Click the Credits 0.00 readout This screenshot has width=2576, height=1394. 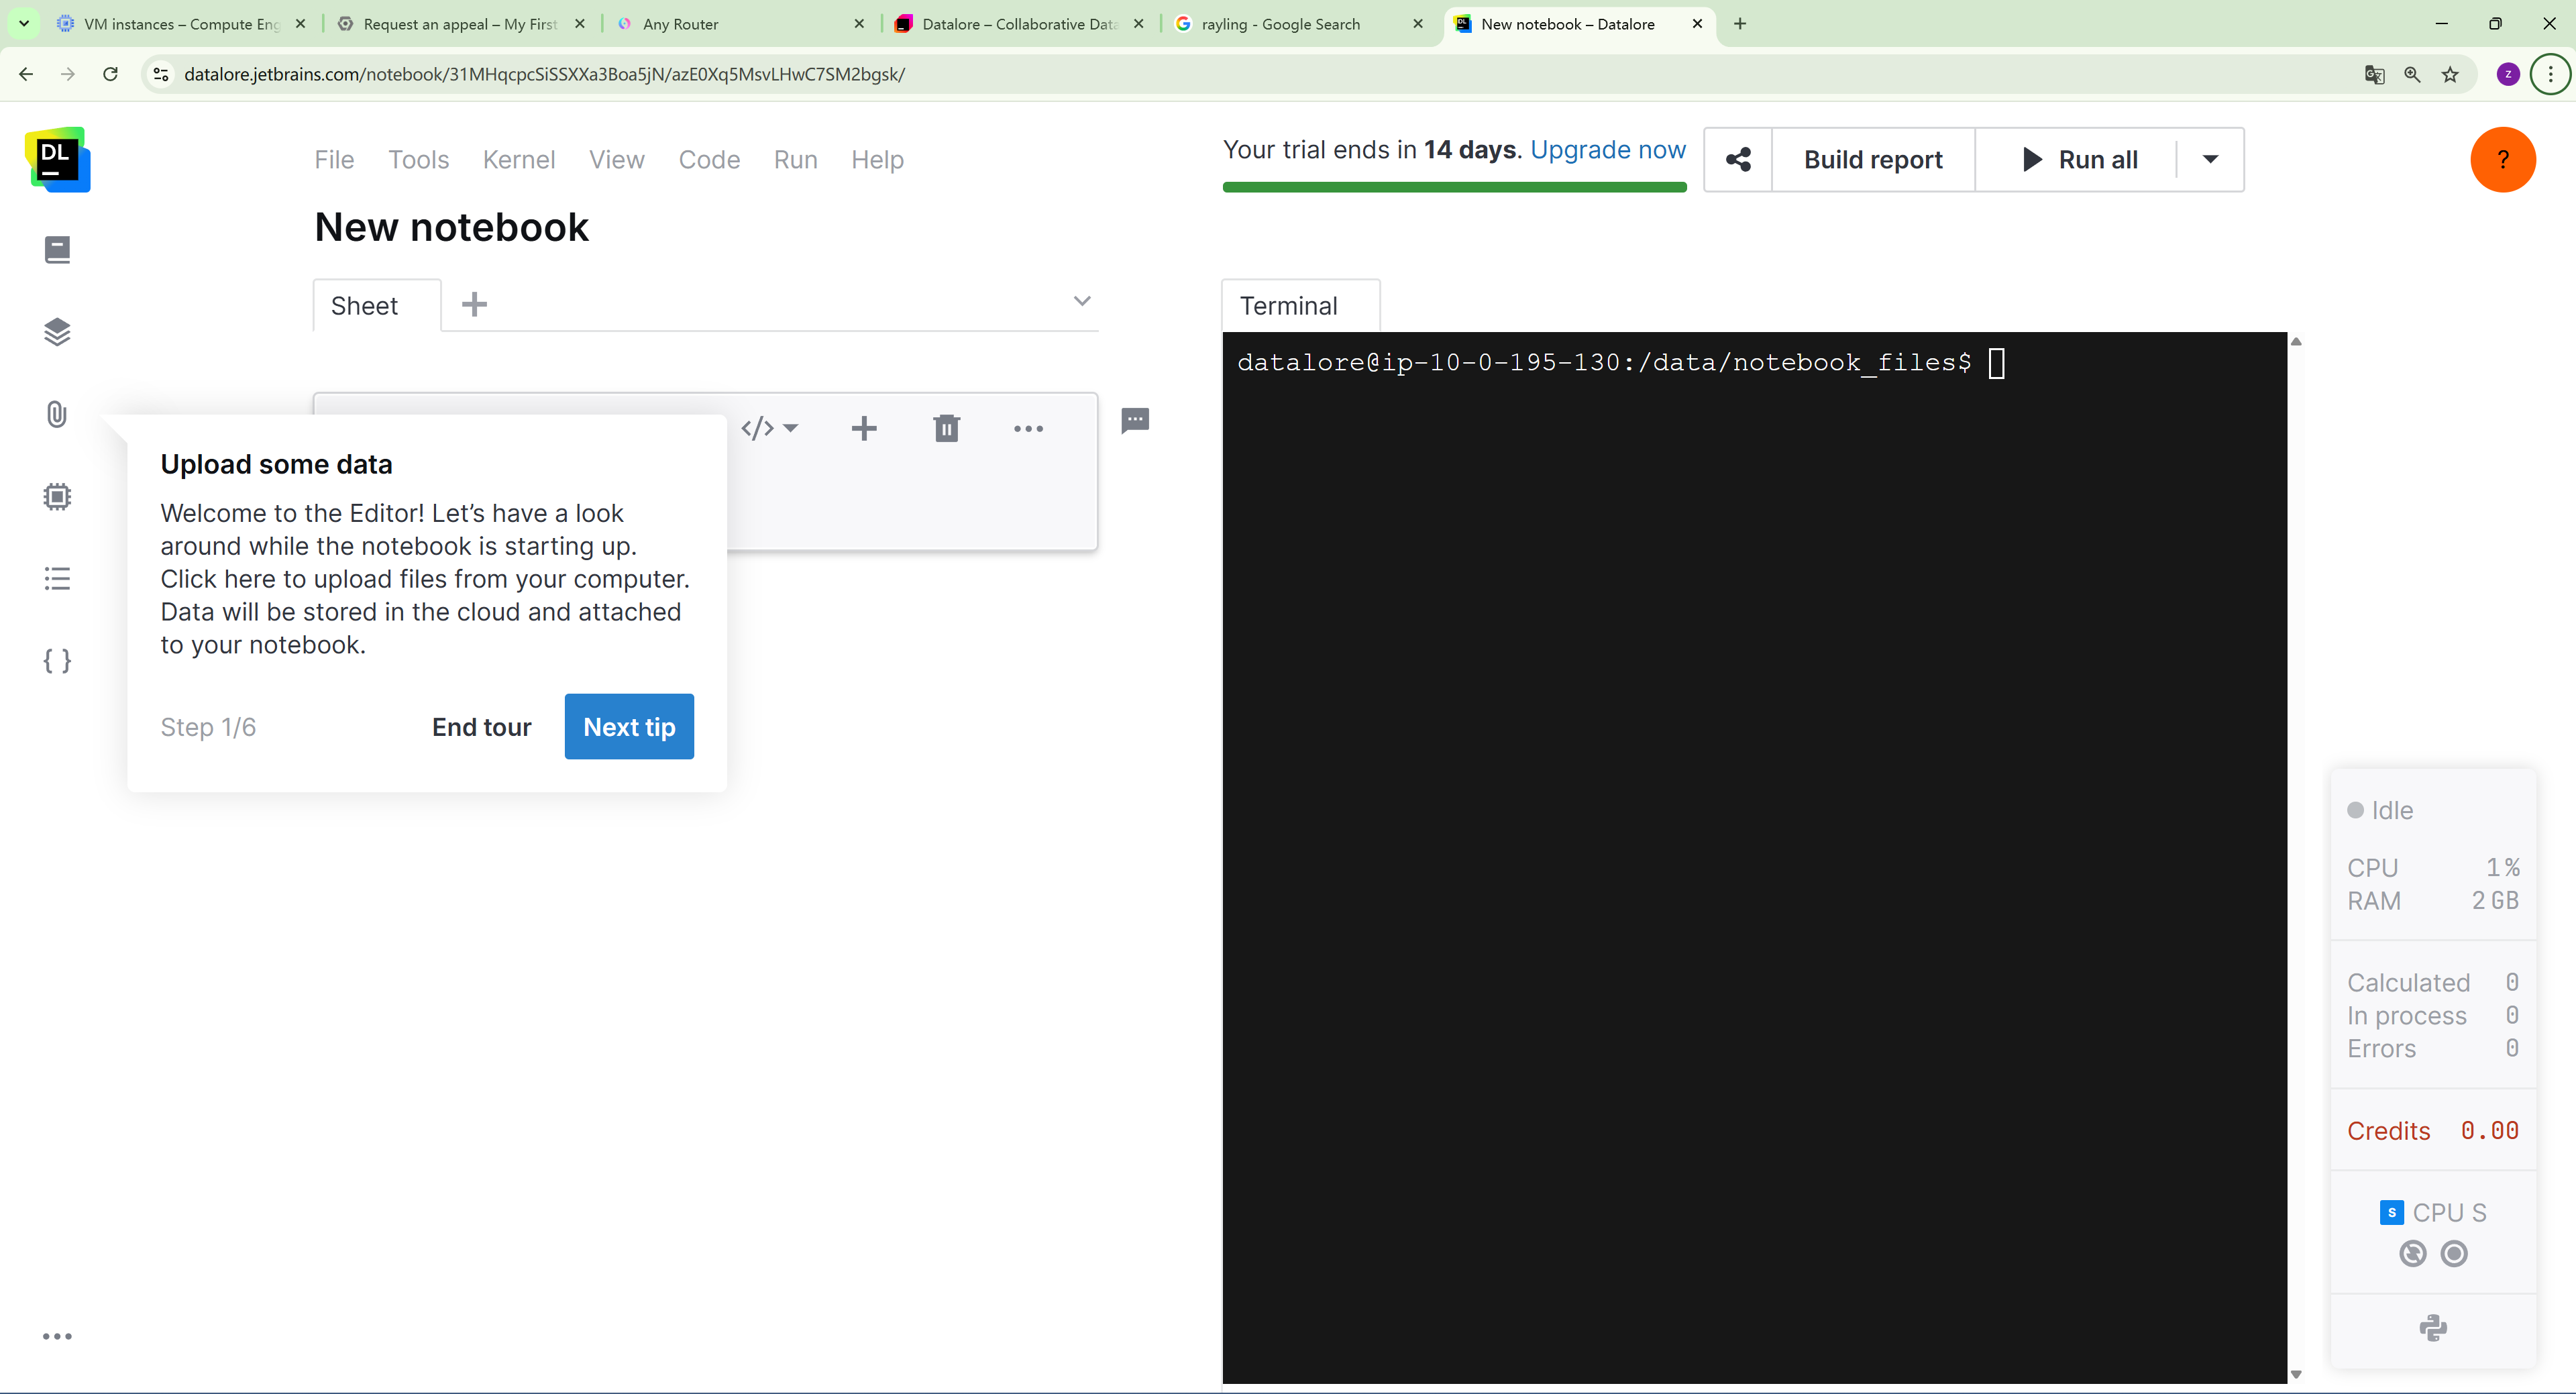pyautogui.click(x=2433, y=1130)
